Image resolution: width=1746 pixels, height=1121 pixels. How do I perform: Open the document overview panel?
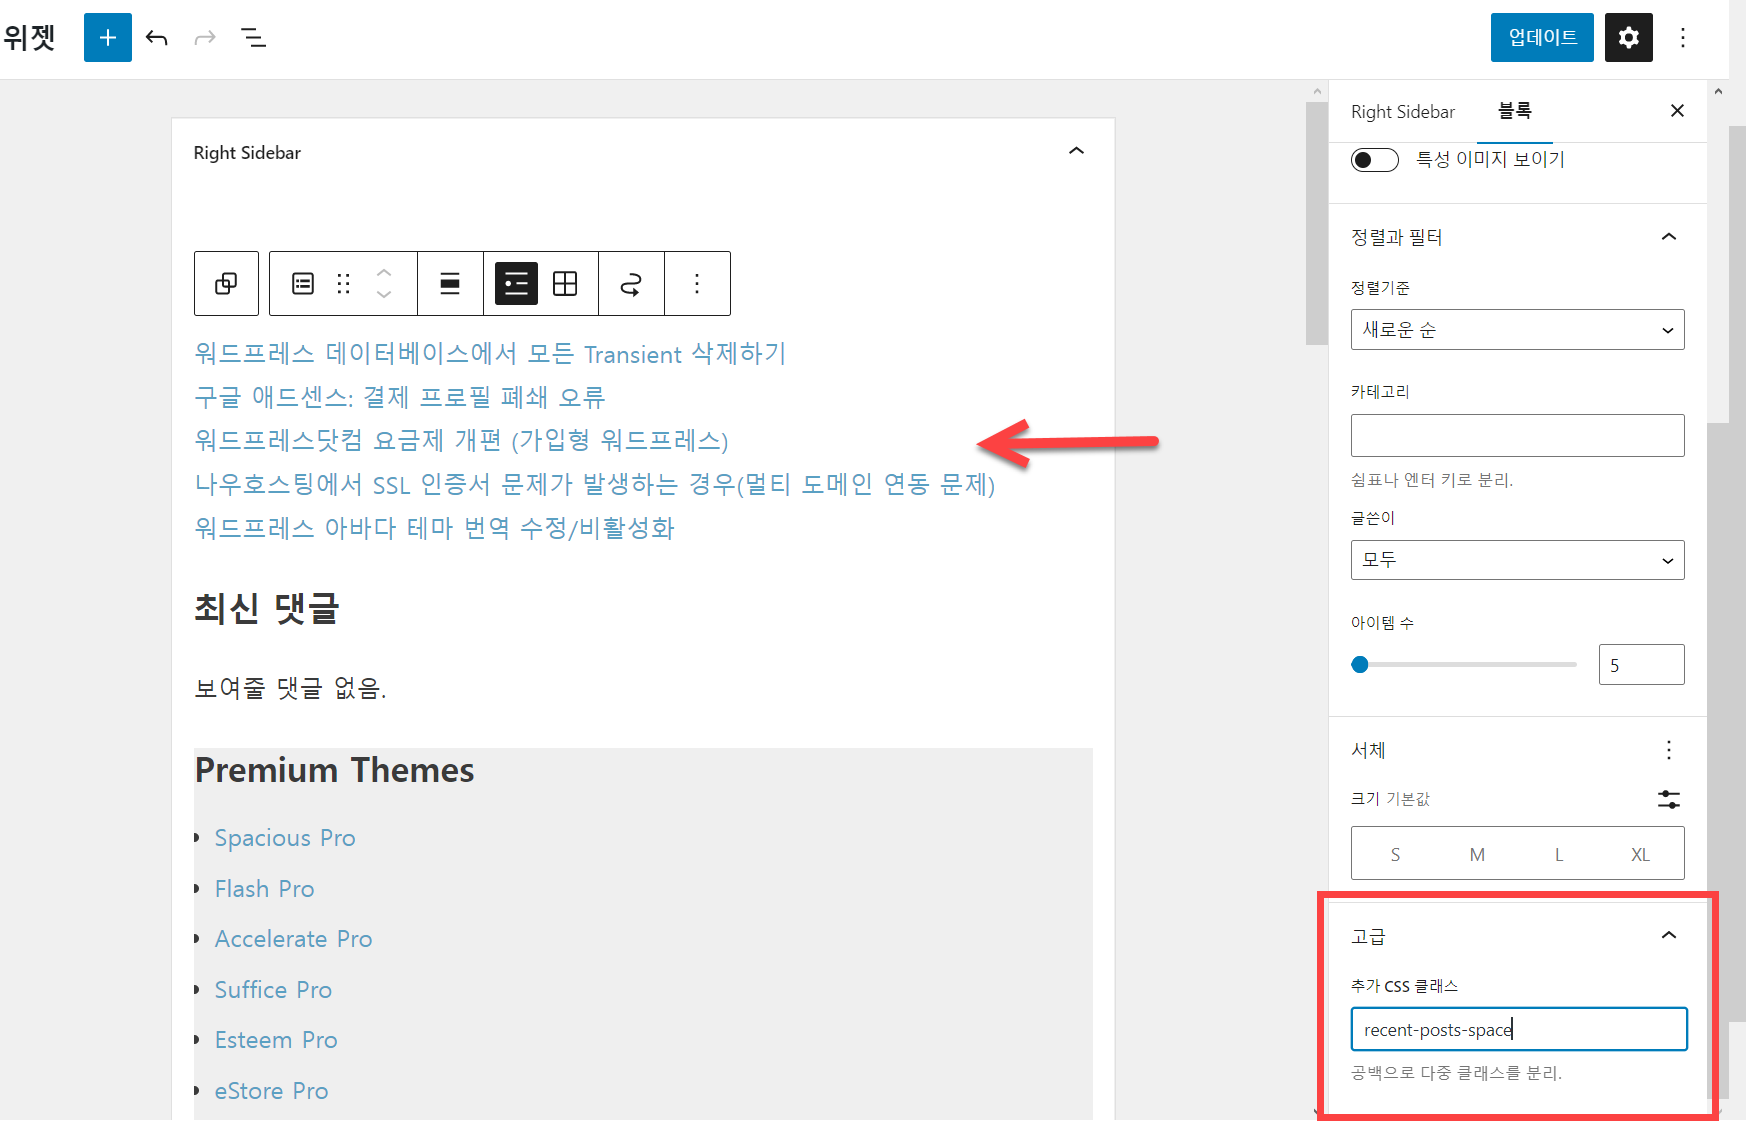click(253, 37)
